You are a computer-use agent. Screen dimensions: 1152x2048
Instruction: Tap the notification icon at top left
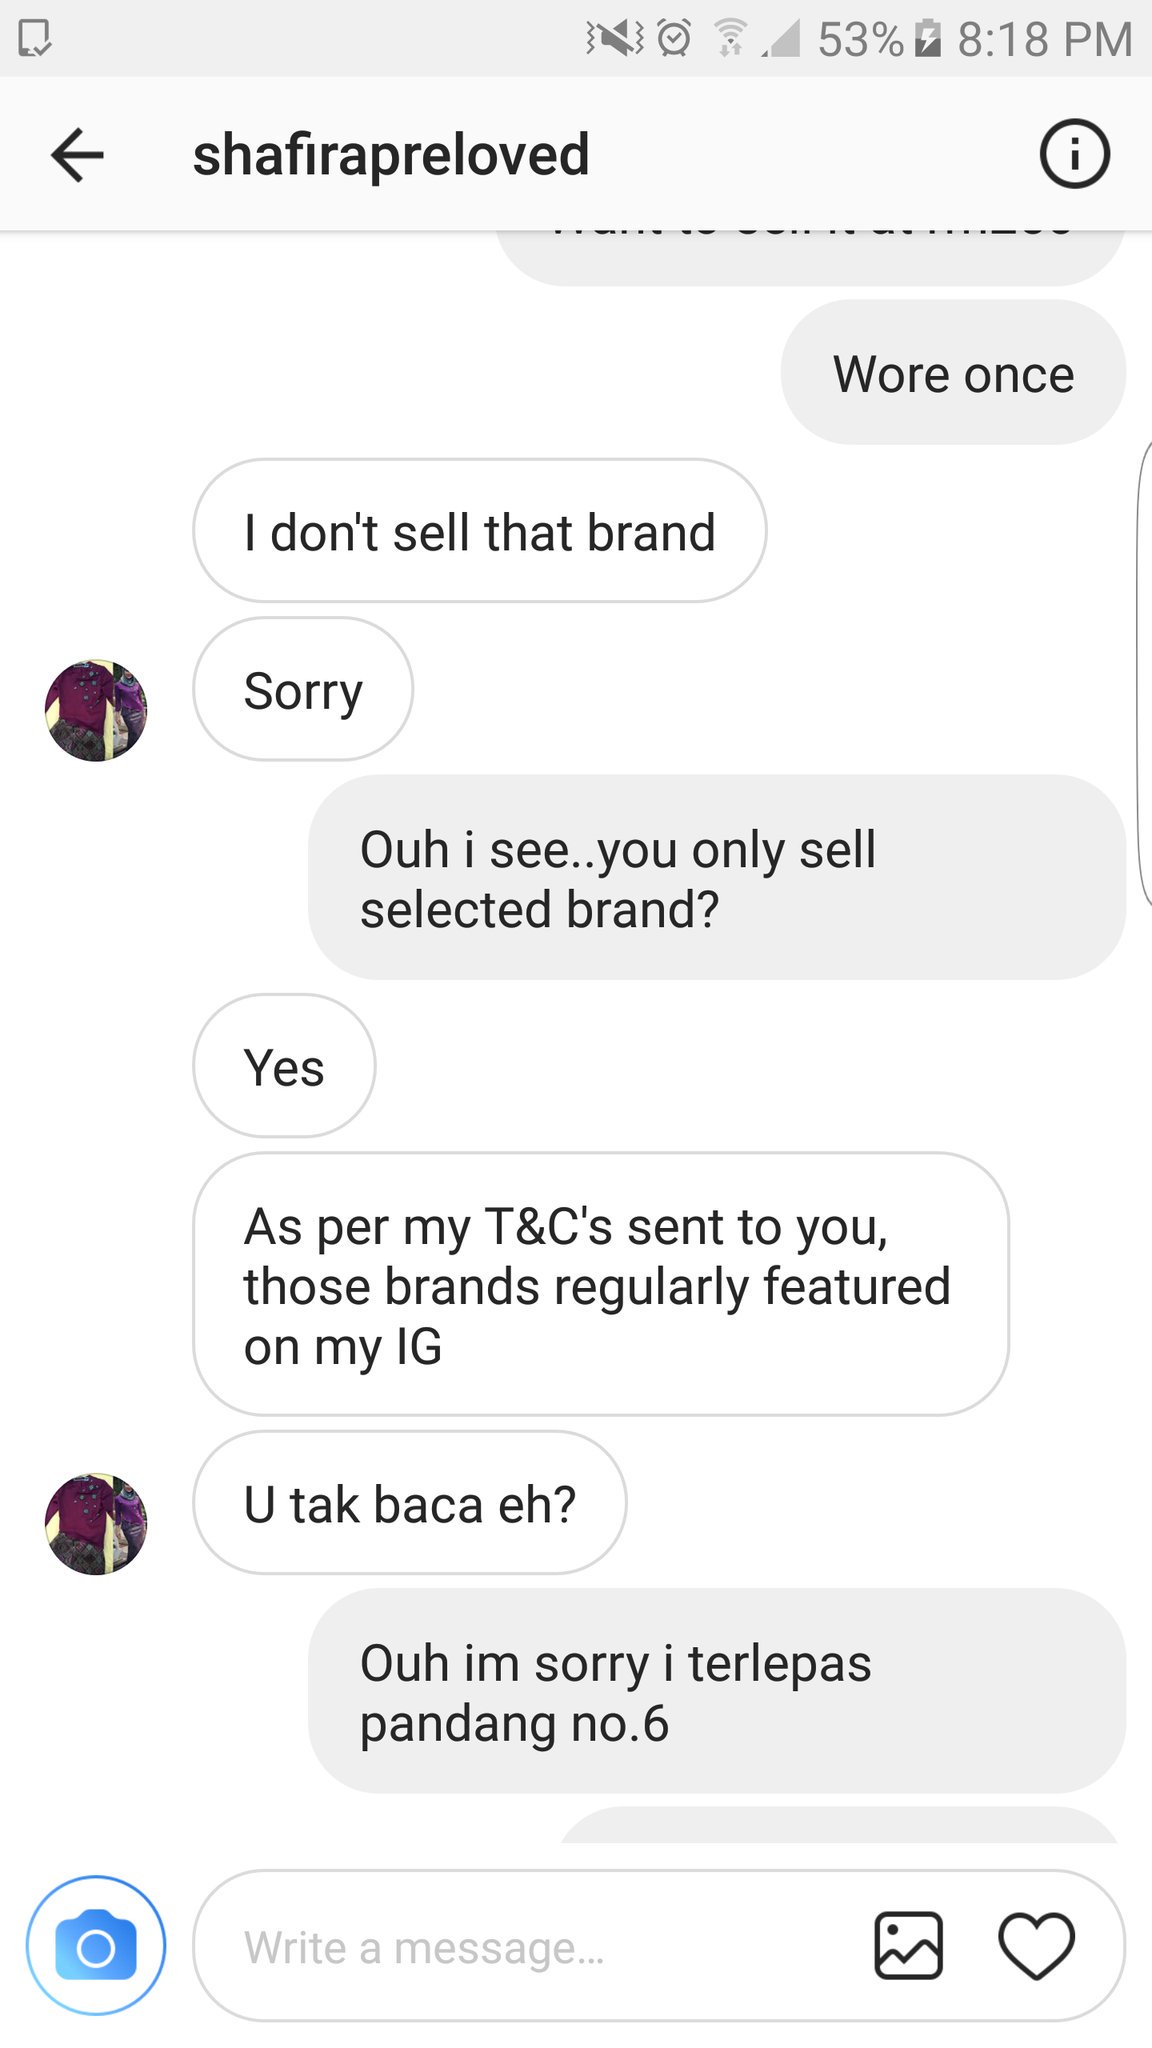(x=34, y=39)
